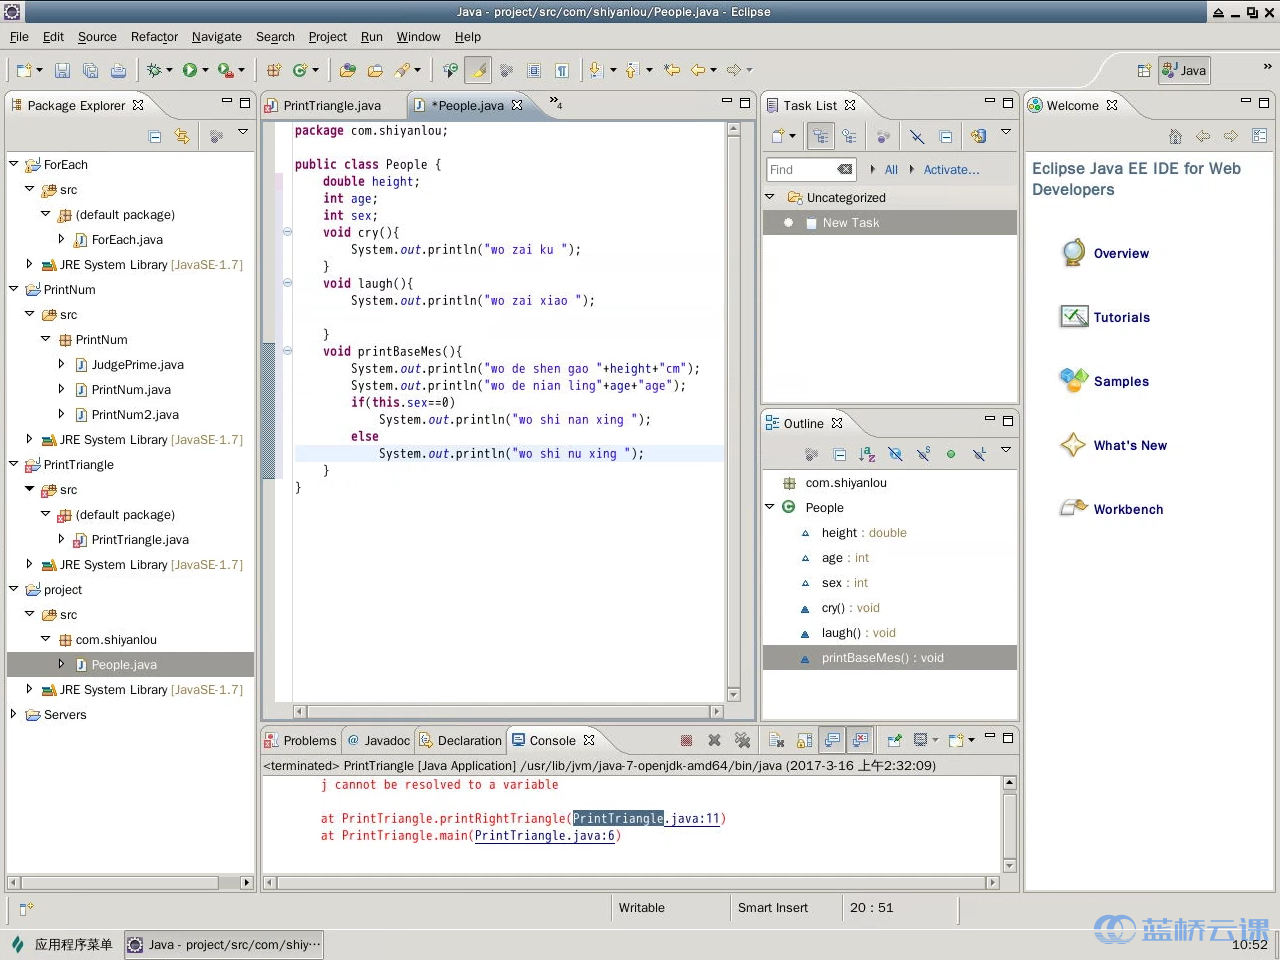The height and width of the screenshot is (960, 1280).
Task: Open the Refactor menu
Action: 154,37
